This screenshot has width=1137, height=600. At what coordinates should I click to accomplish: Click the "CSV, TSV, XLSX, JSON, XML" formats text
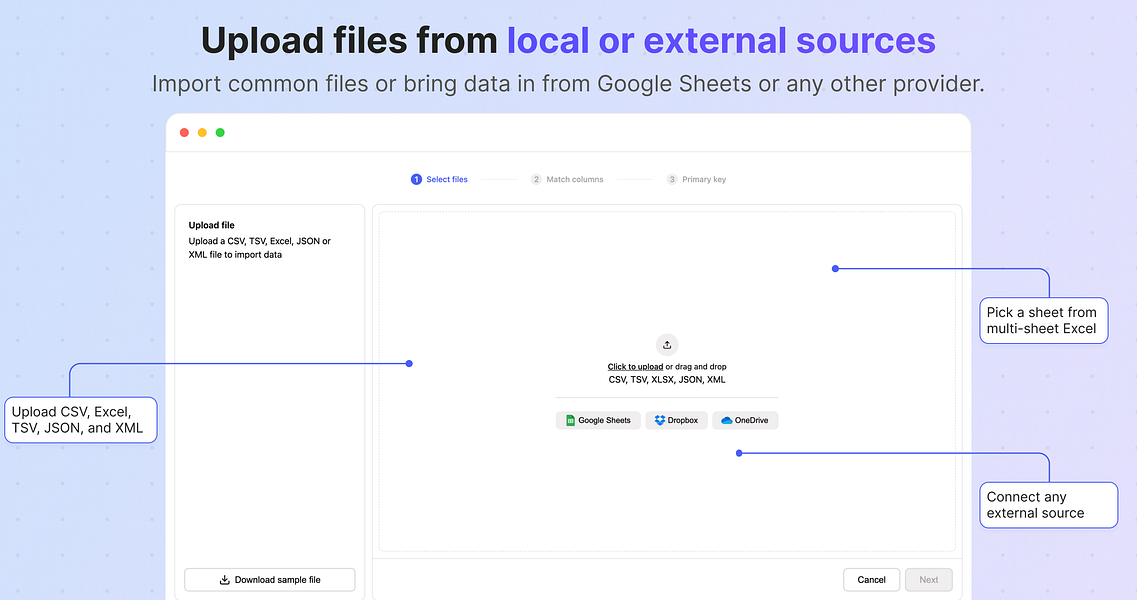(667, 379)
